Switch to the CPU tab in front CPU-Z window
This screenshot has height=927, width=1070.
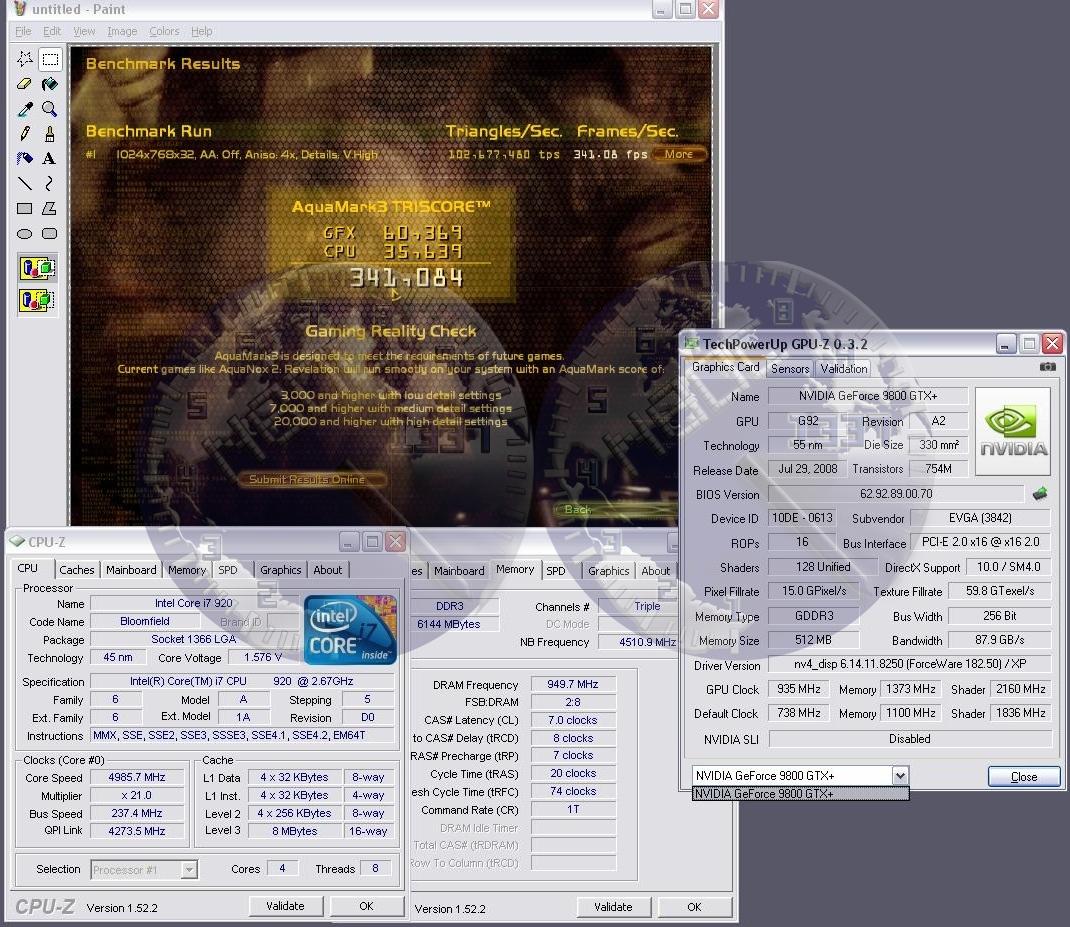coord(27,569)
